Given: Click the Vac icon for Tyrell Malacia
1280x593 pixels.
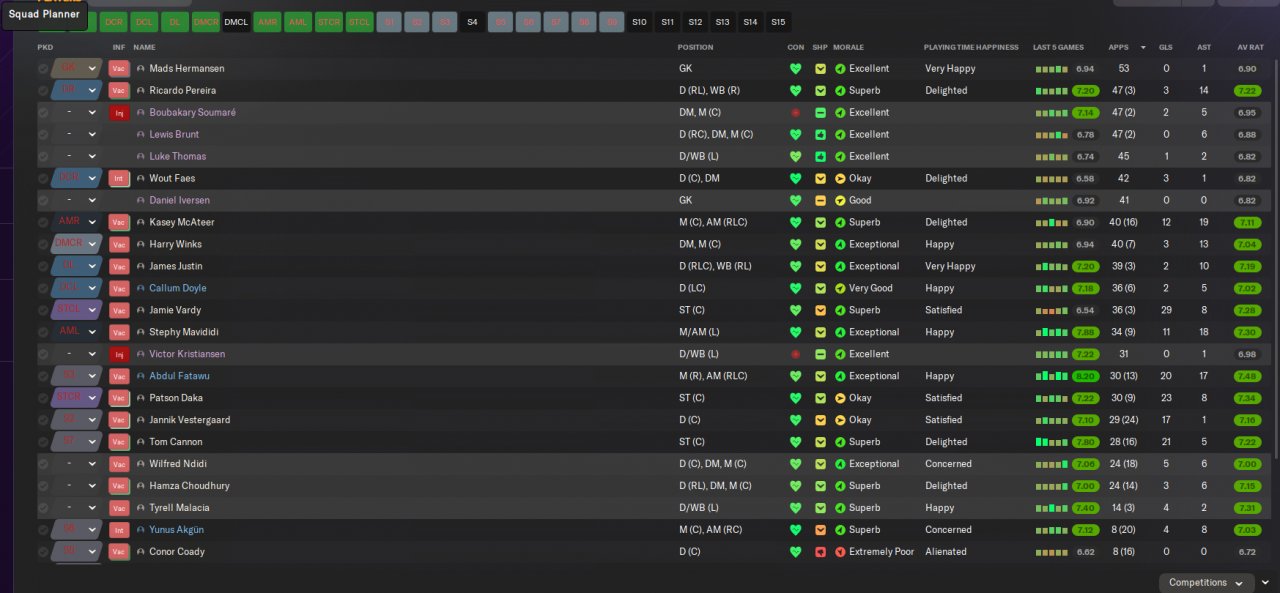Looking at the screenshot, I should pos(119,508).
